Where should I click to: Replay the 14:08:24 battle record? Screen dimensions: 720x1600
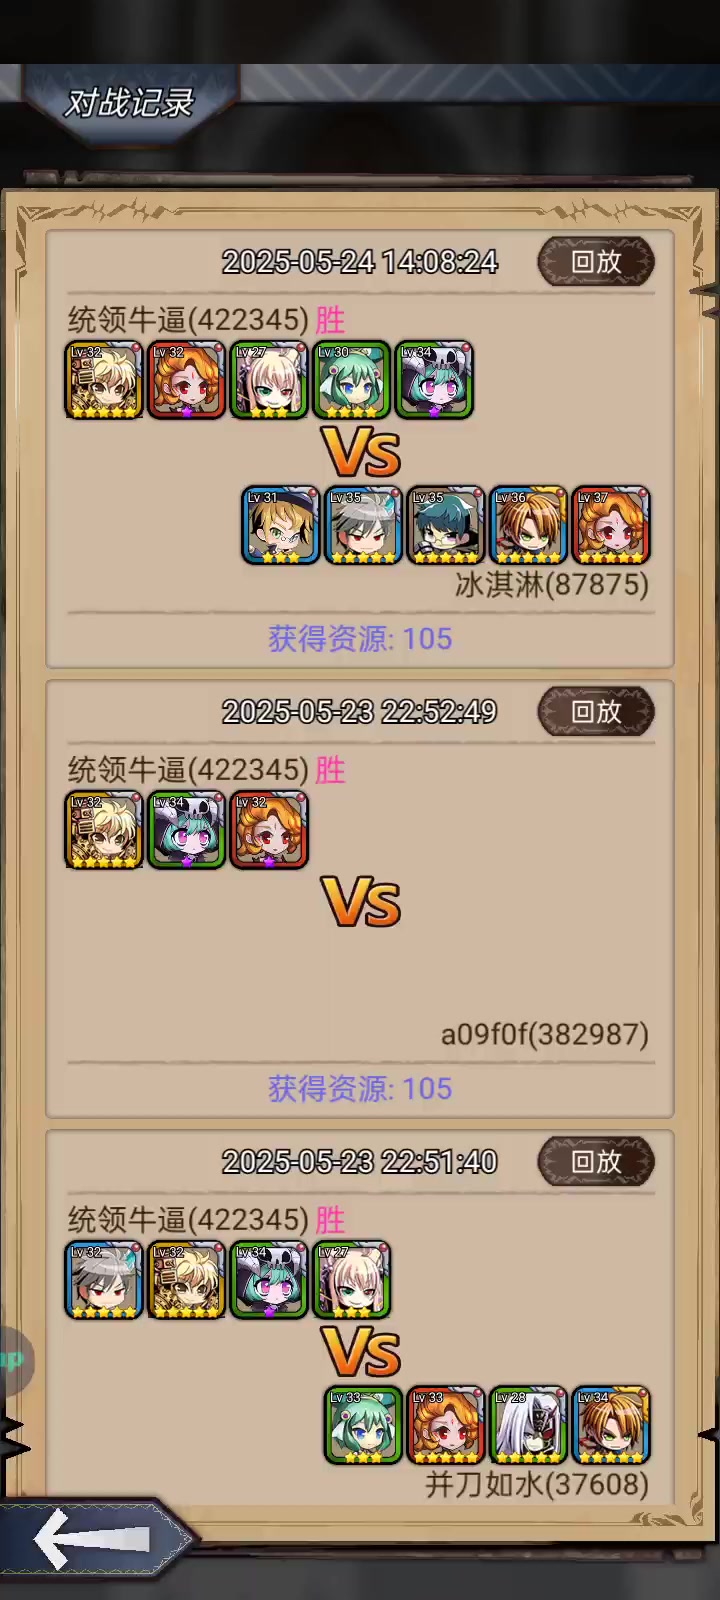[596, 262]
